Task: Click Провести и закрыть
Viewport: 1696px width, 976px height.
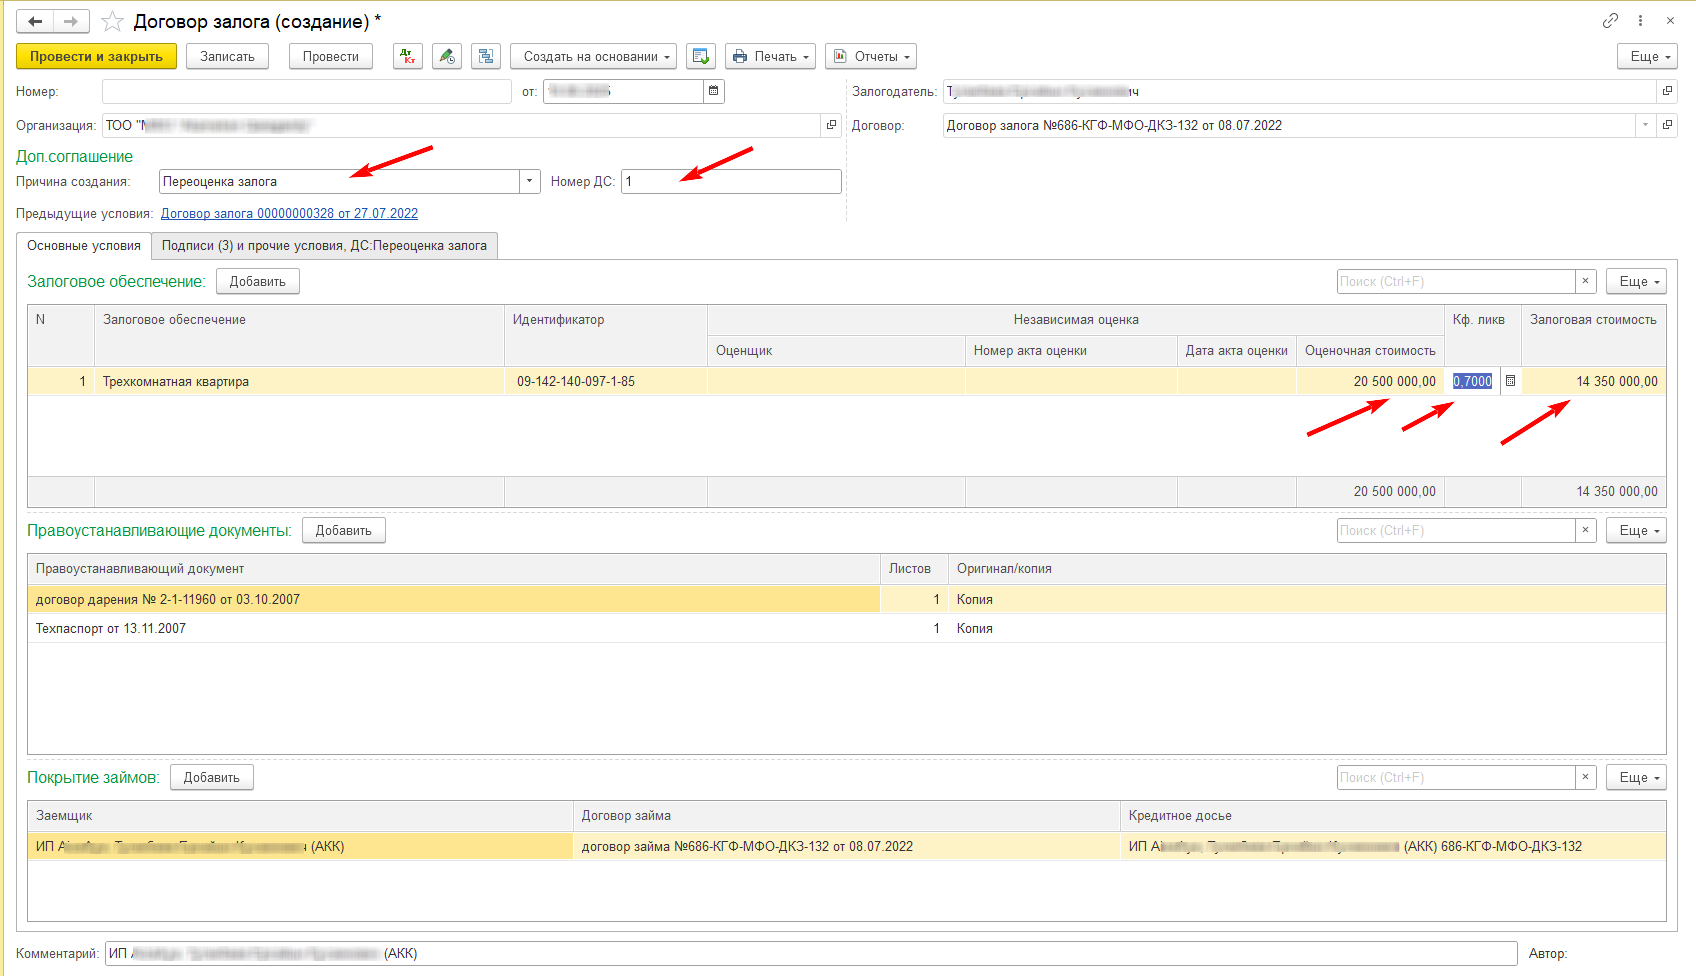Action: tap(96, 56)
